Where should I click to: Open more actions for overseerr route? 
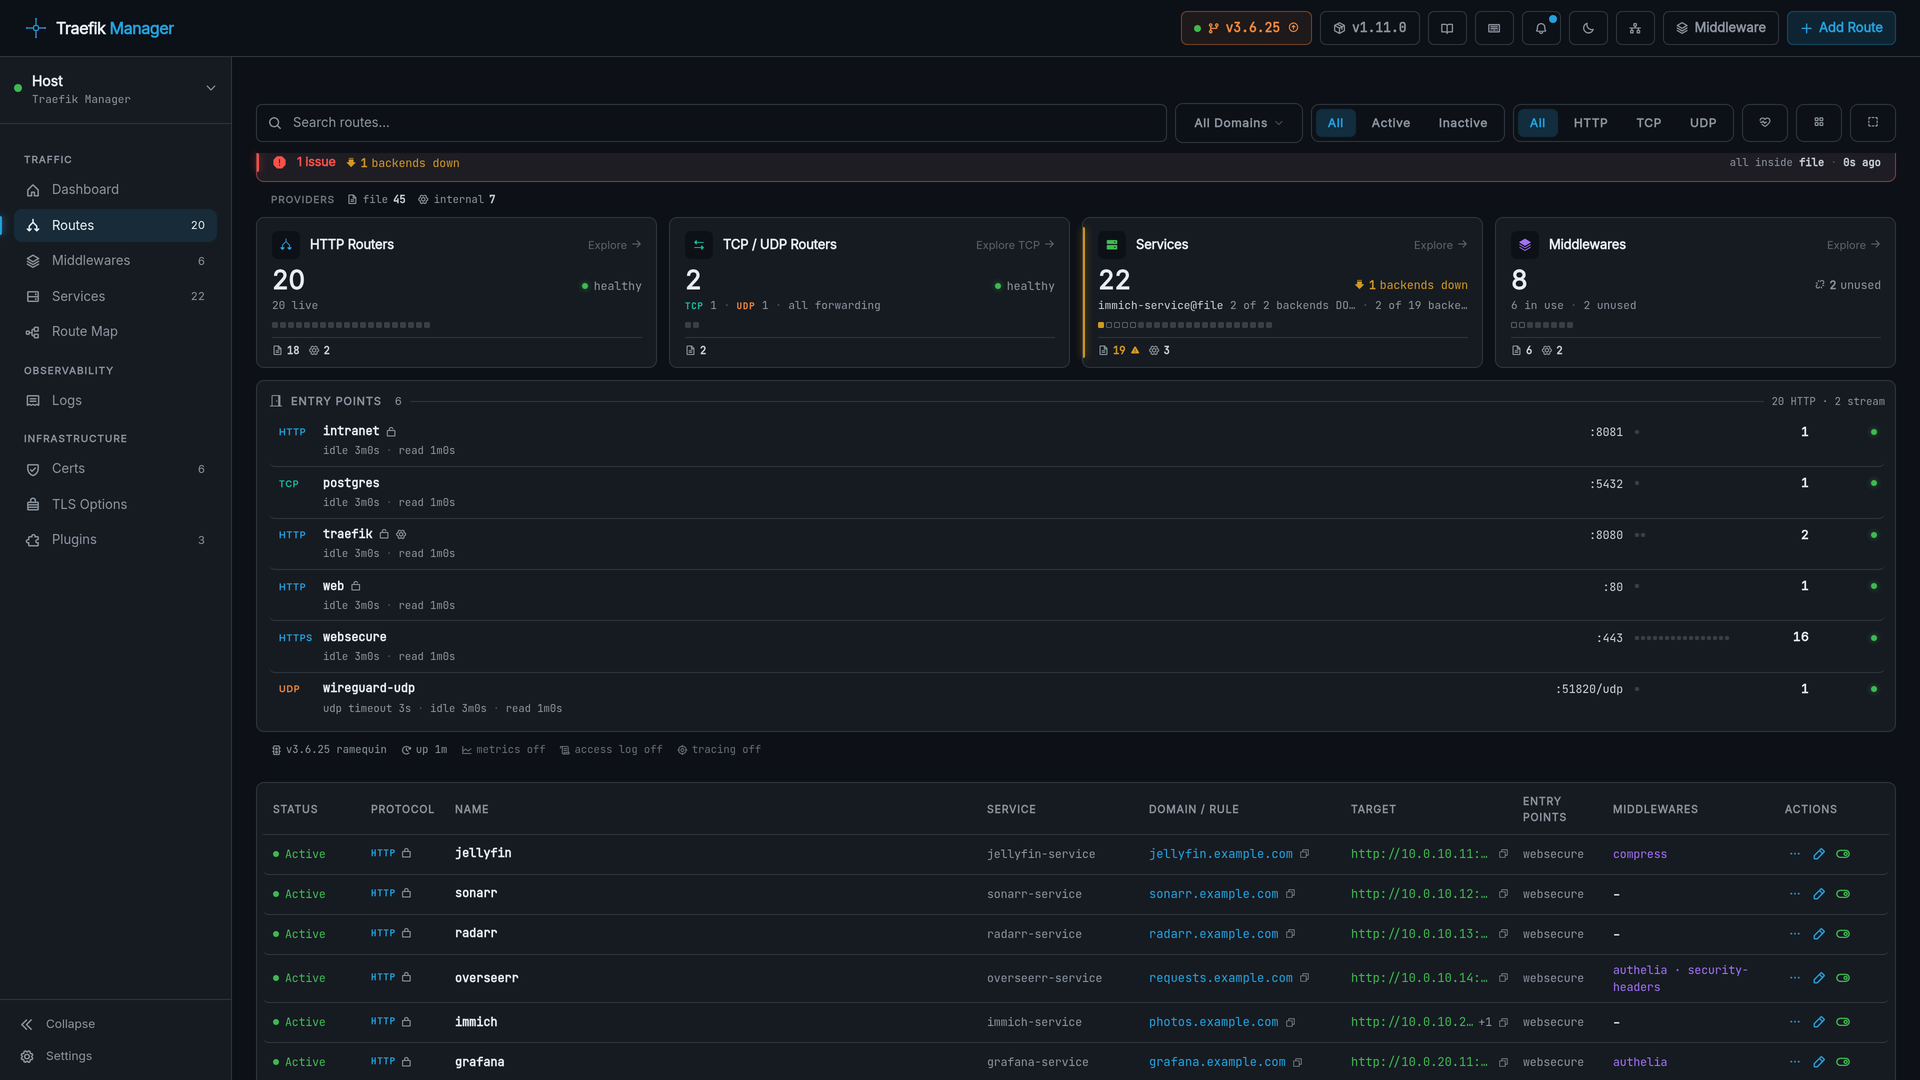click(1795, 978)
